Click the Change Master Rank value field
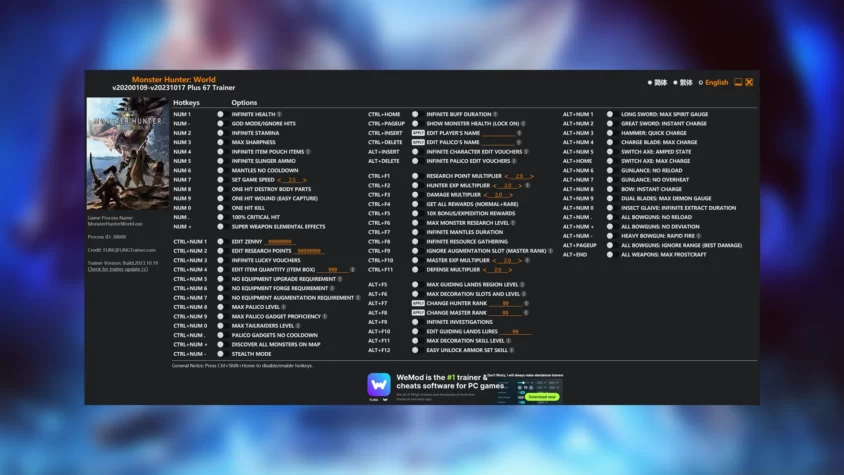This screenshot has height=475, width=844. coord(505,312)
